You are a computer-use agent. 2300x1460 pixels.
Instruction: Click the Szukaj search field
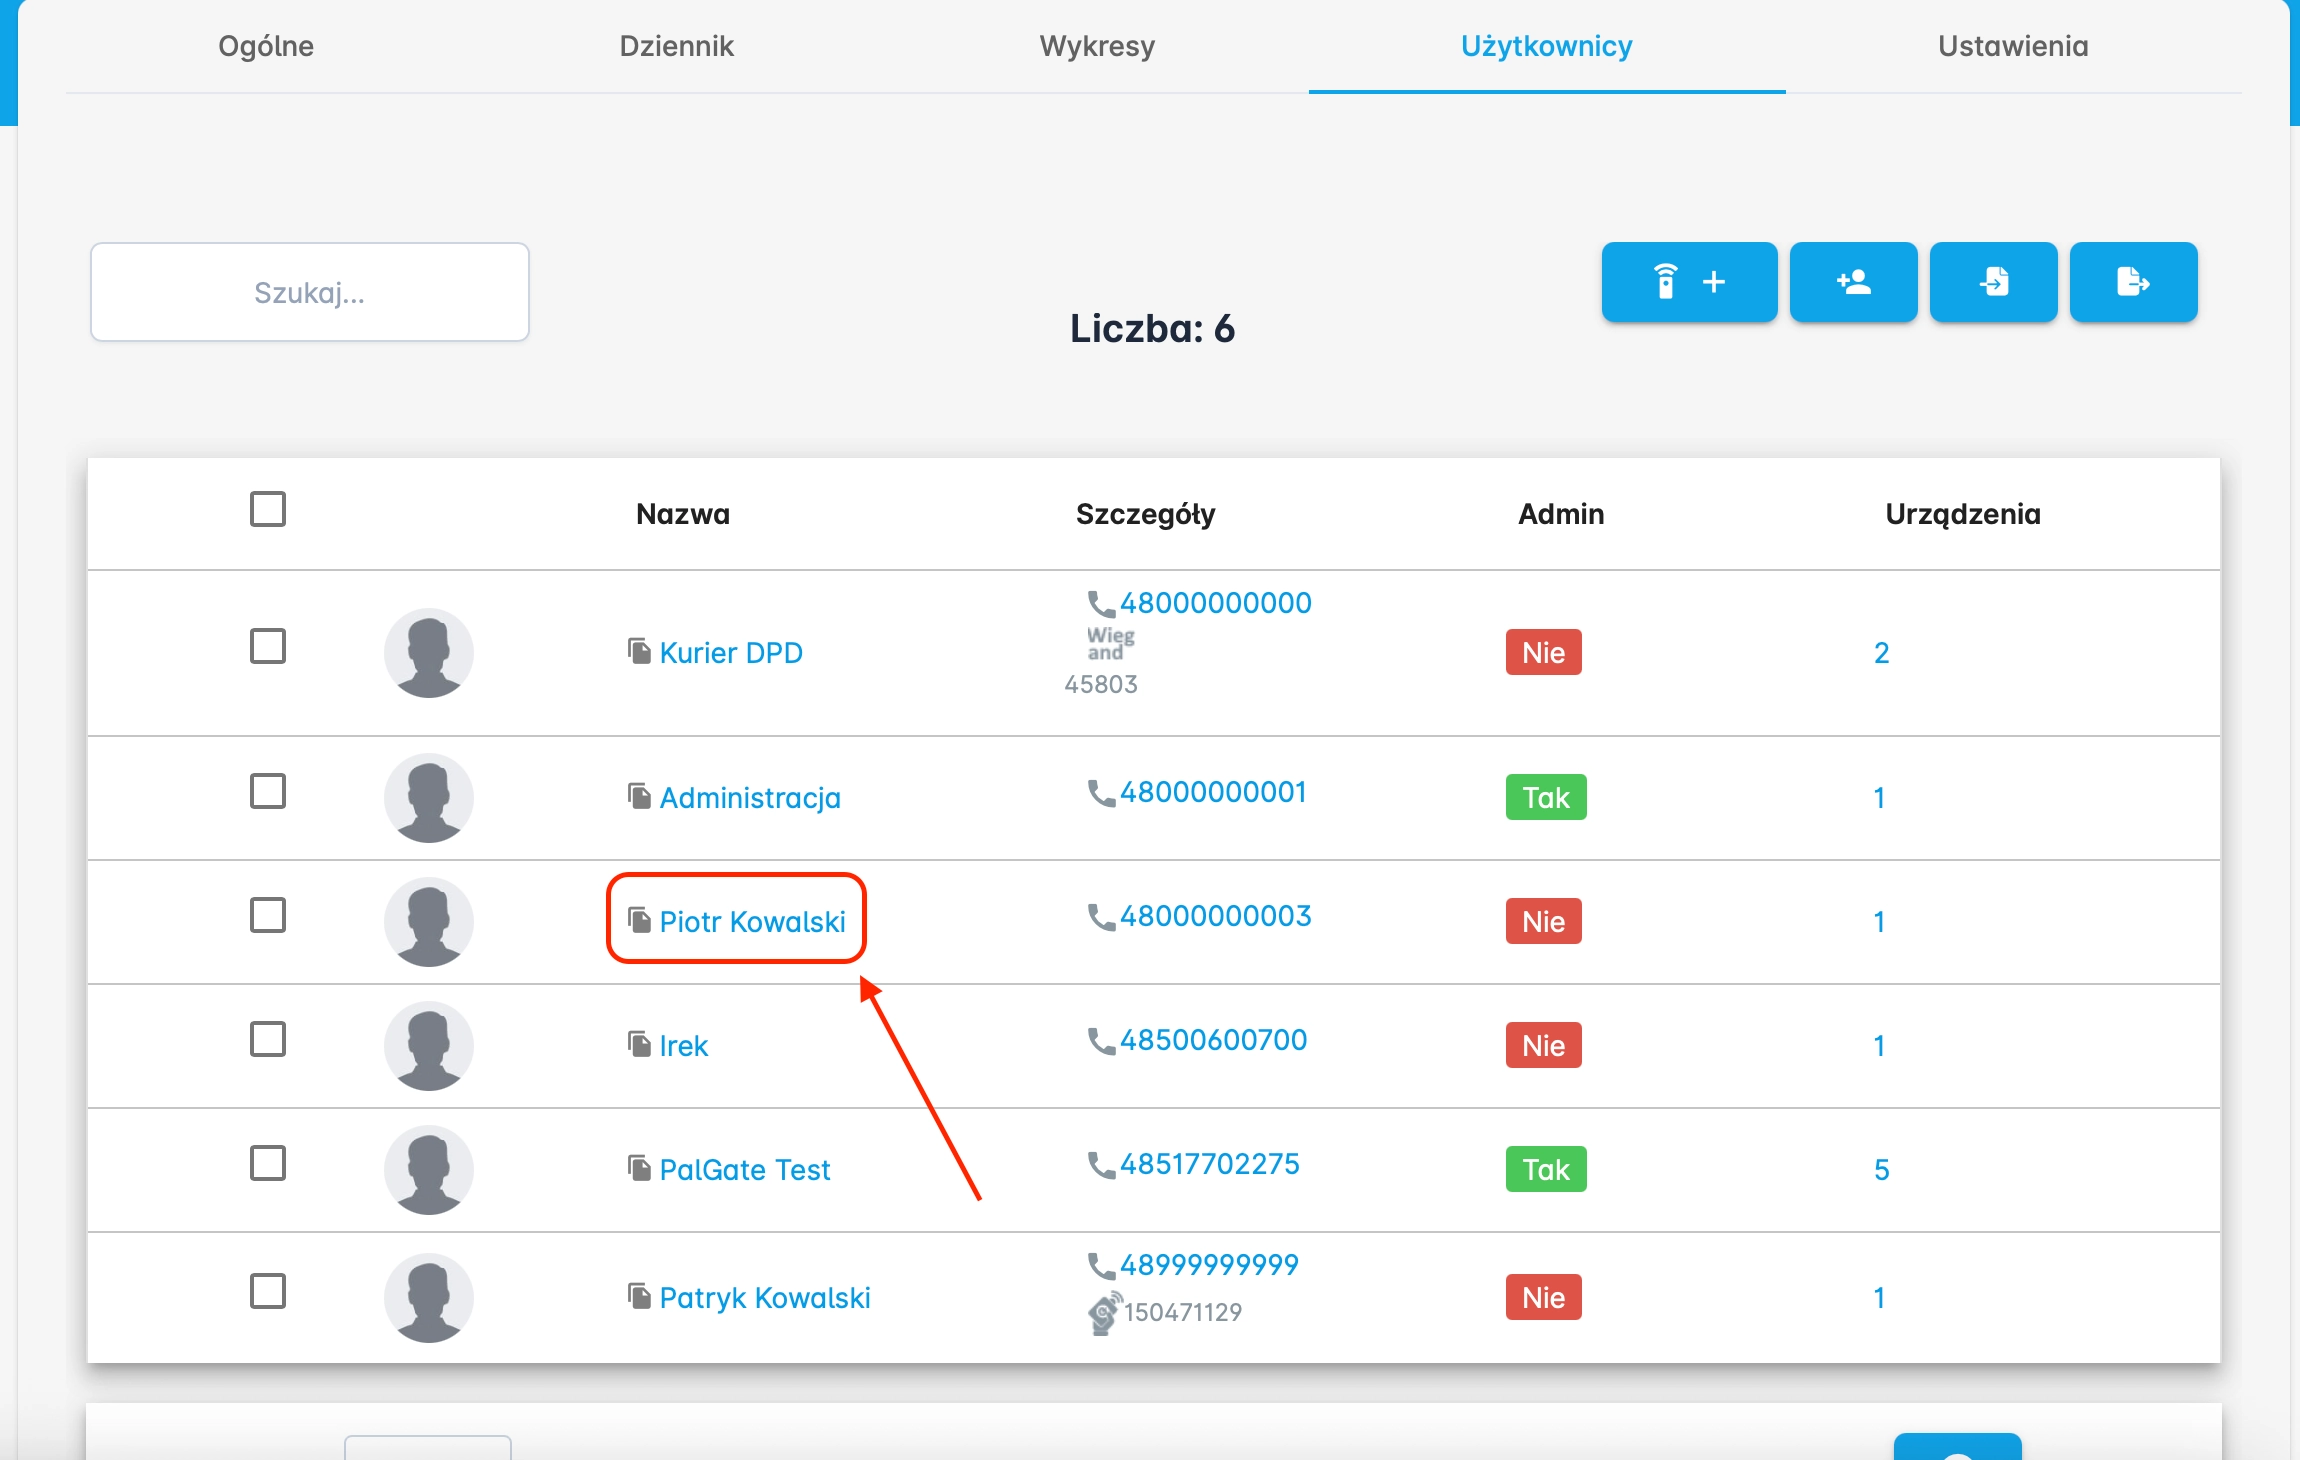pyautogui.click(x=310, y=292)
